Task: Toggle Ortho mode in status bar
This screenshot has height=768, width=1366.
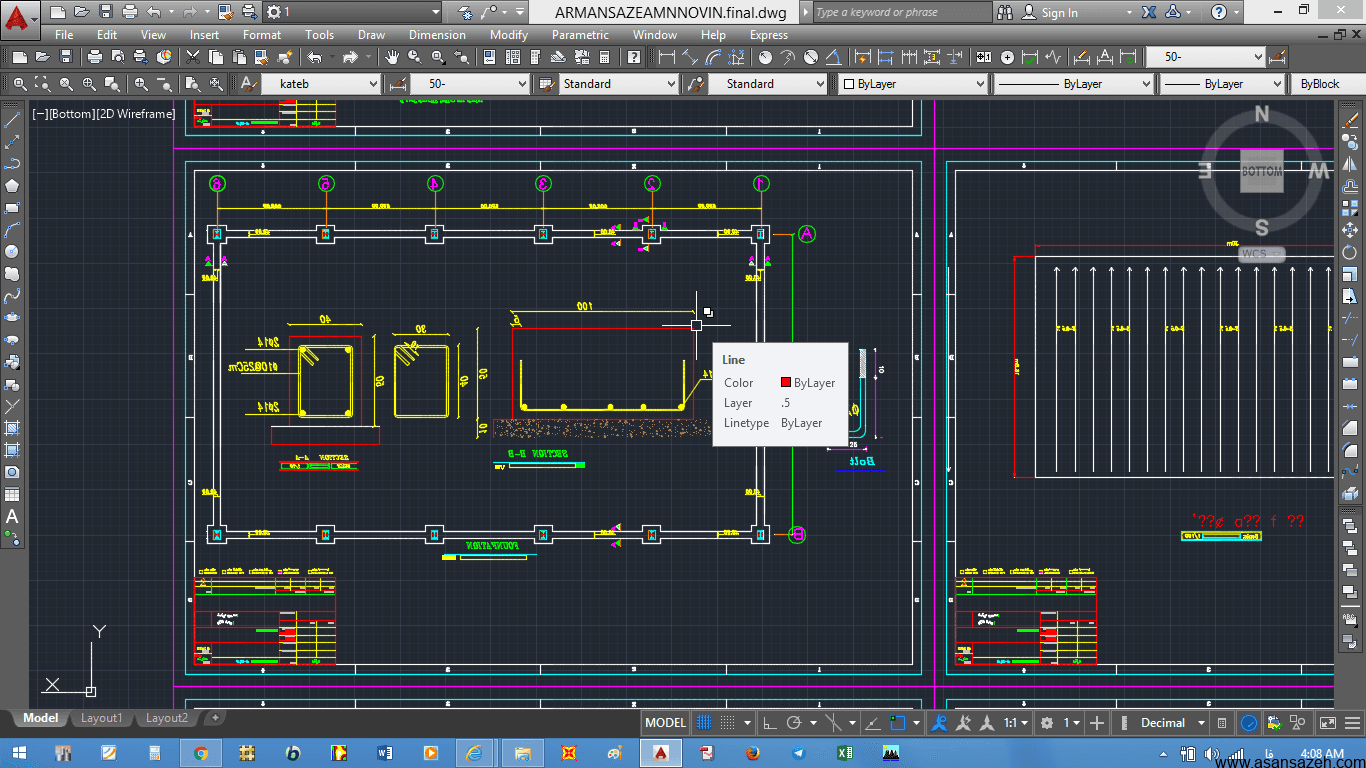Action: [769, 723]
